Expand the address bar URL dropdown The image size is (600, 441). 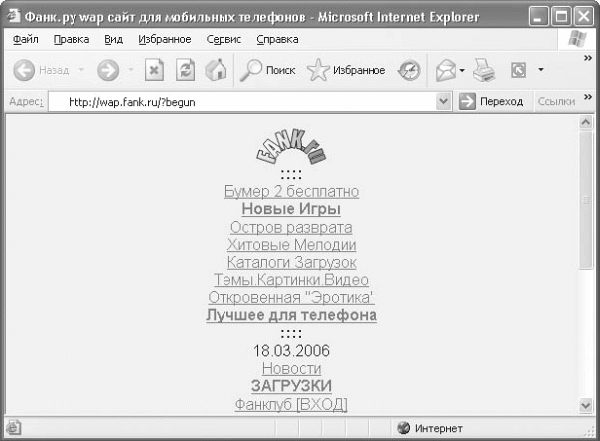(443, 101)
